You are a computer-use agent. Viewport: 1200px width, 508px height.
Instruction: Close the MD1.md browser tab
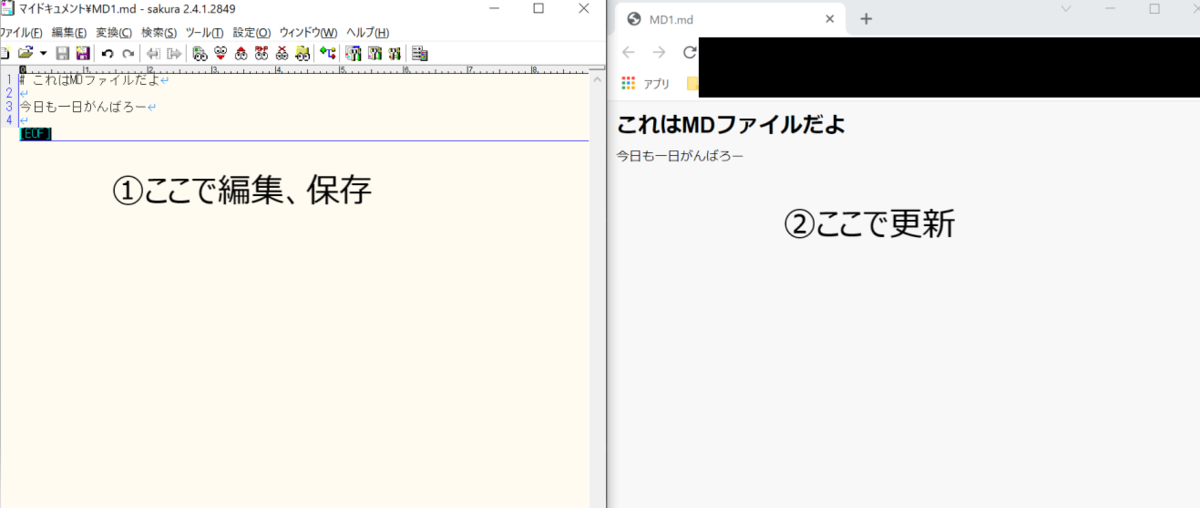[829, 19]
